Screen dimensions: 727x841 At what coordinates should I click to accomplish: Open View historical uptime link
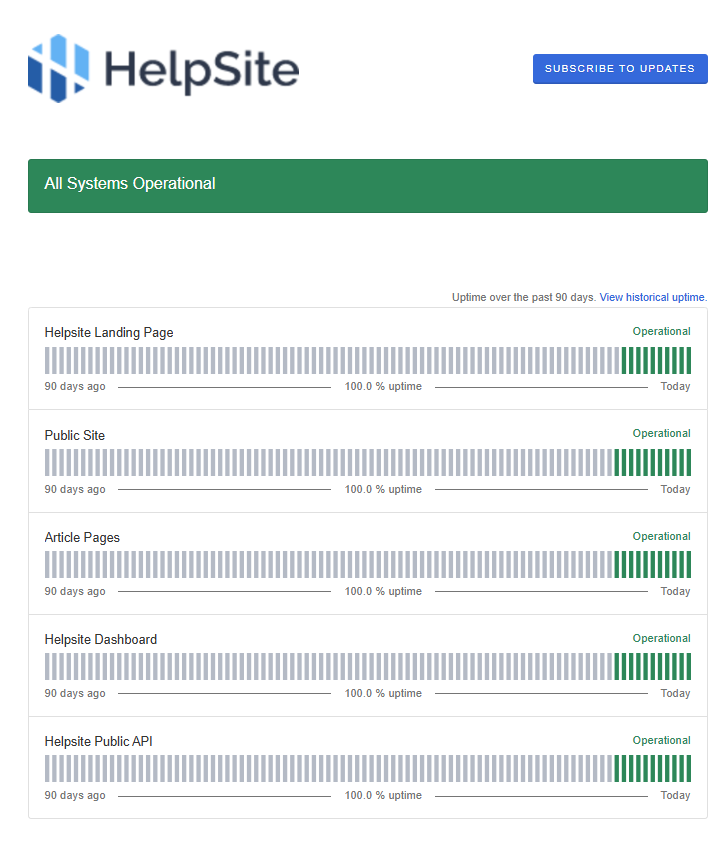click(x=653, y=297)
